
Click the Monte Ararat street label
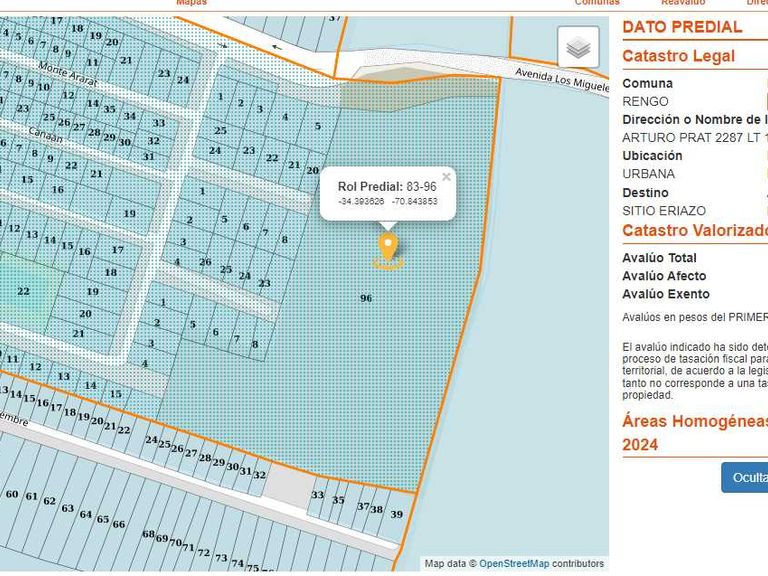(68, 73)
